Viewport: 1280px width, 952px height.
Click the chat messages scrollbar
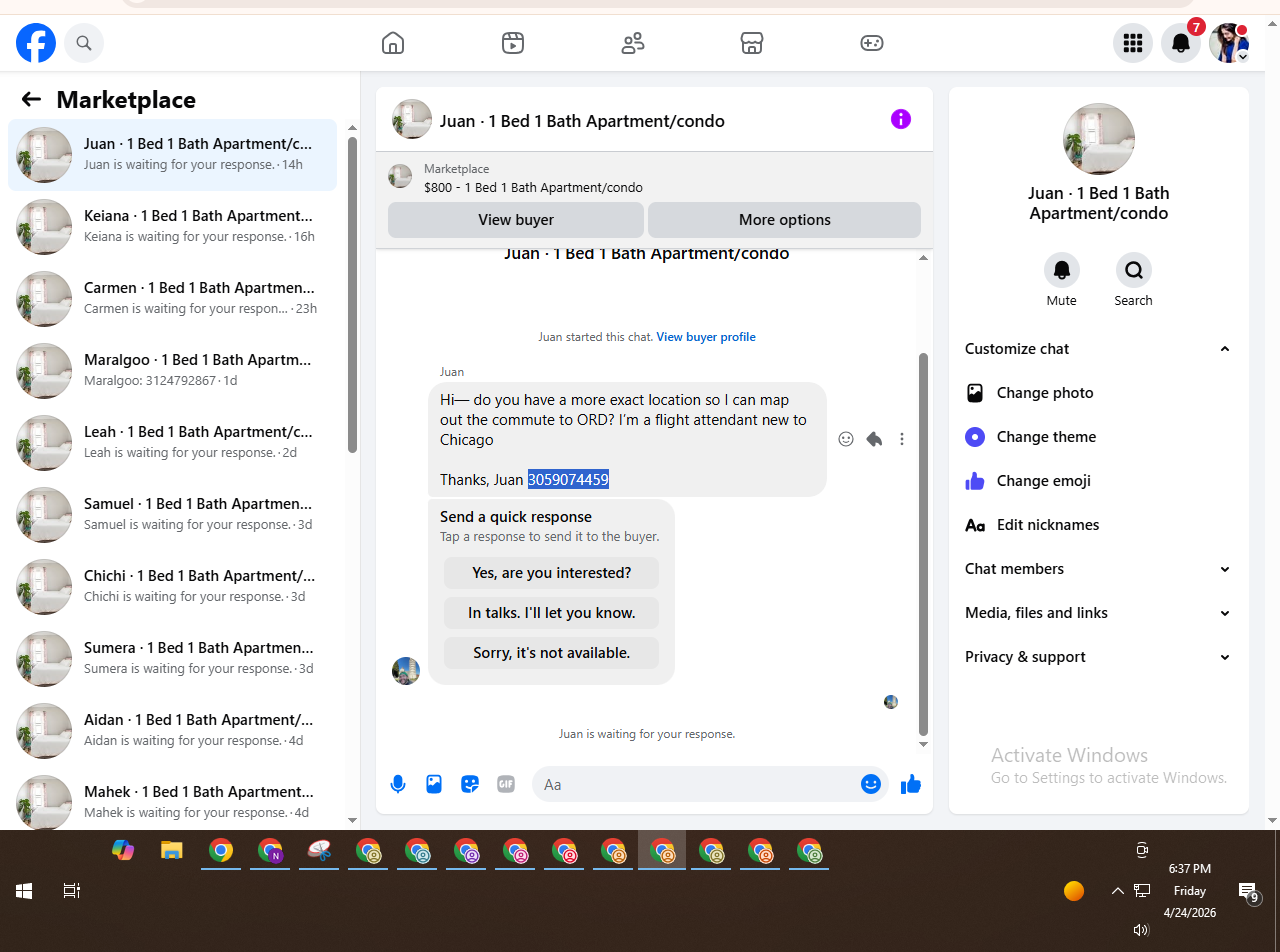(x=923, y=545)
